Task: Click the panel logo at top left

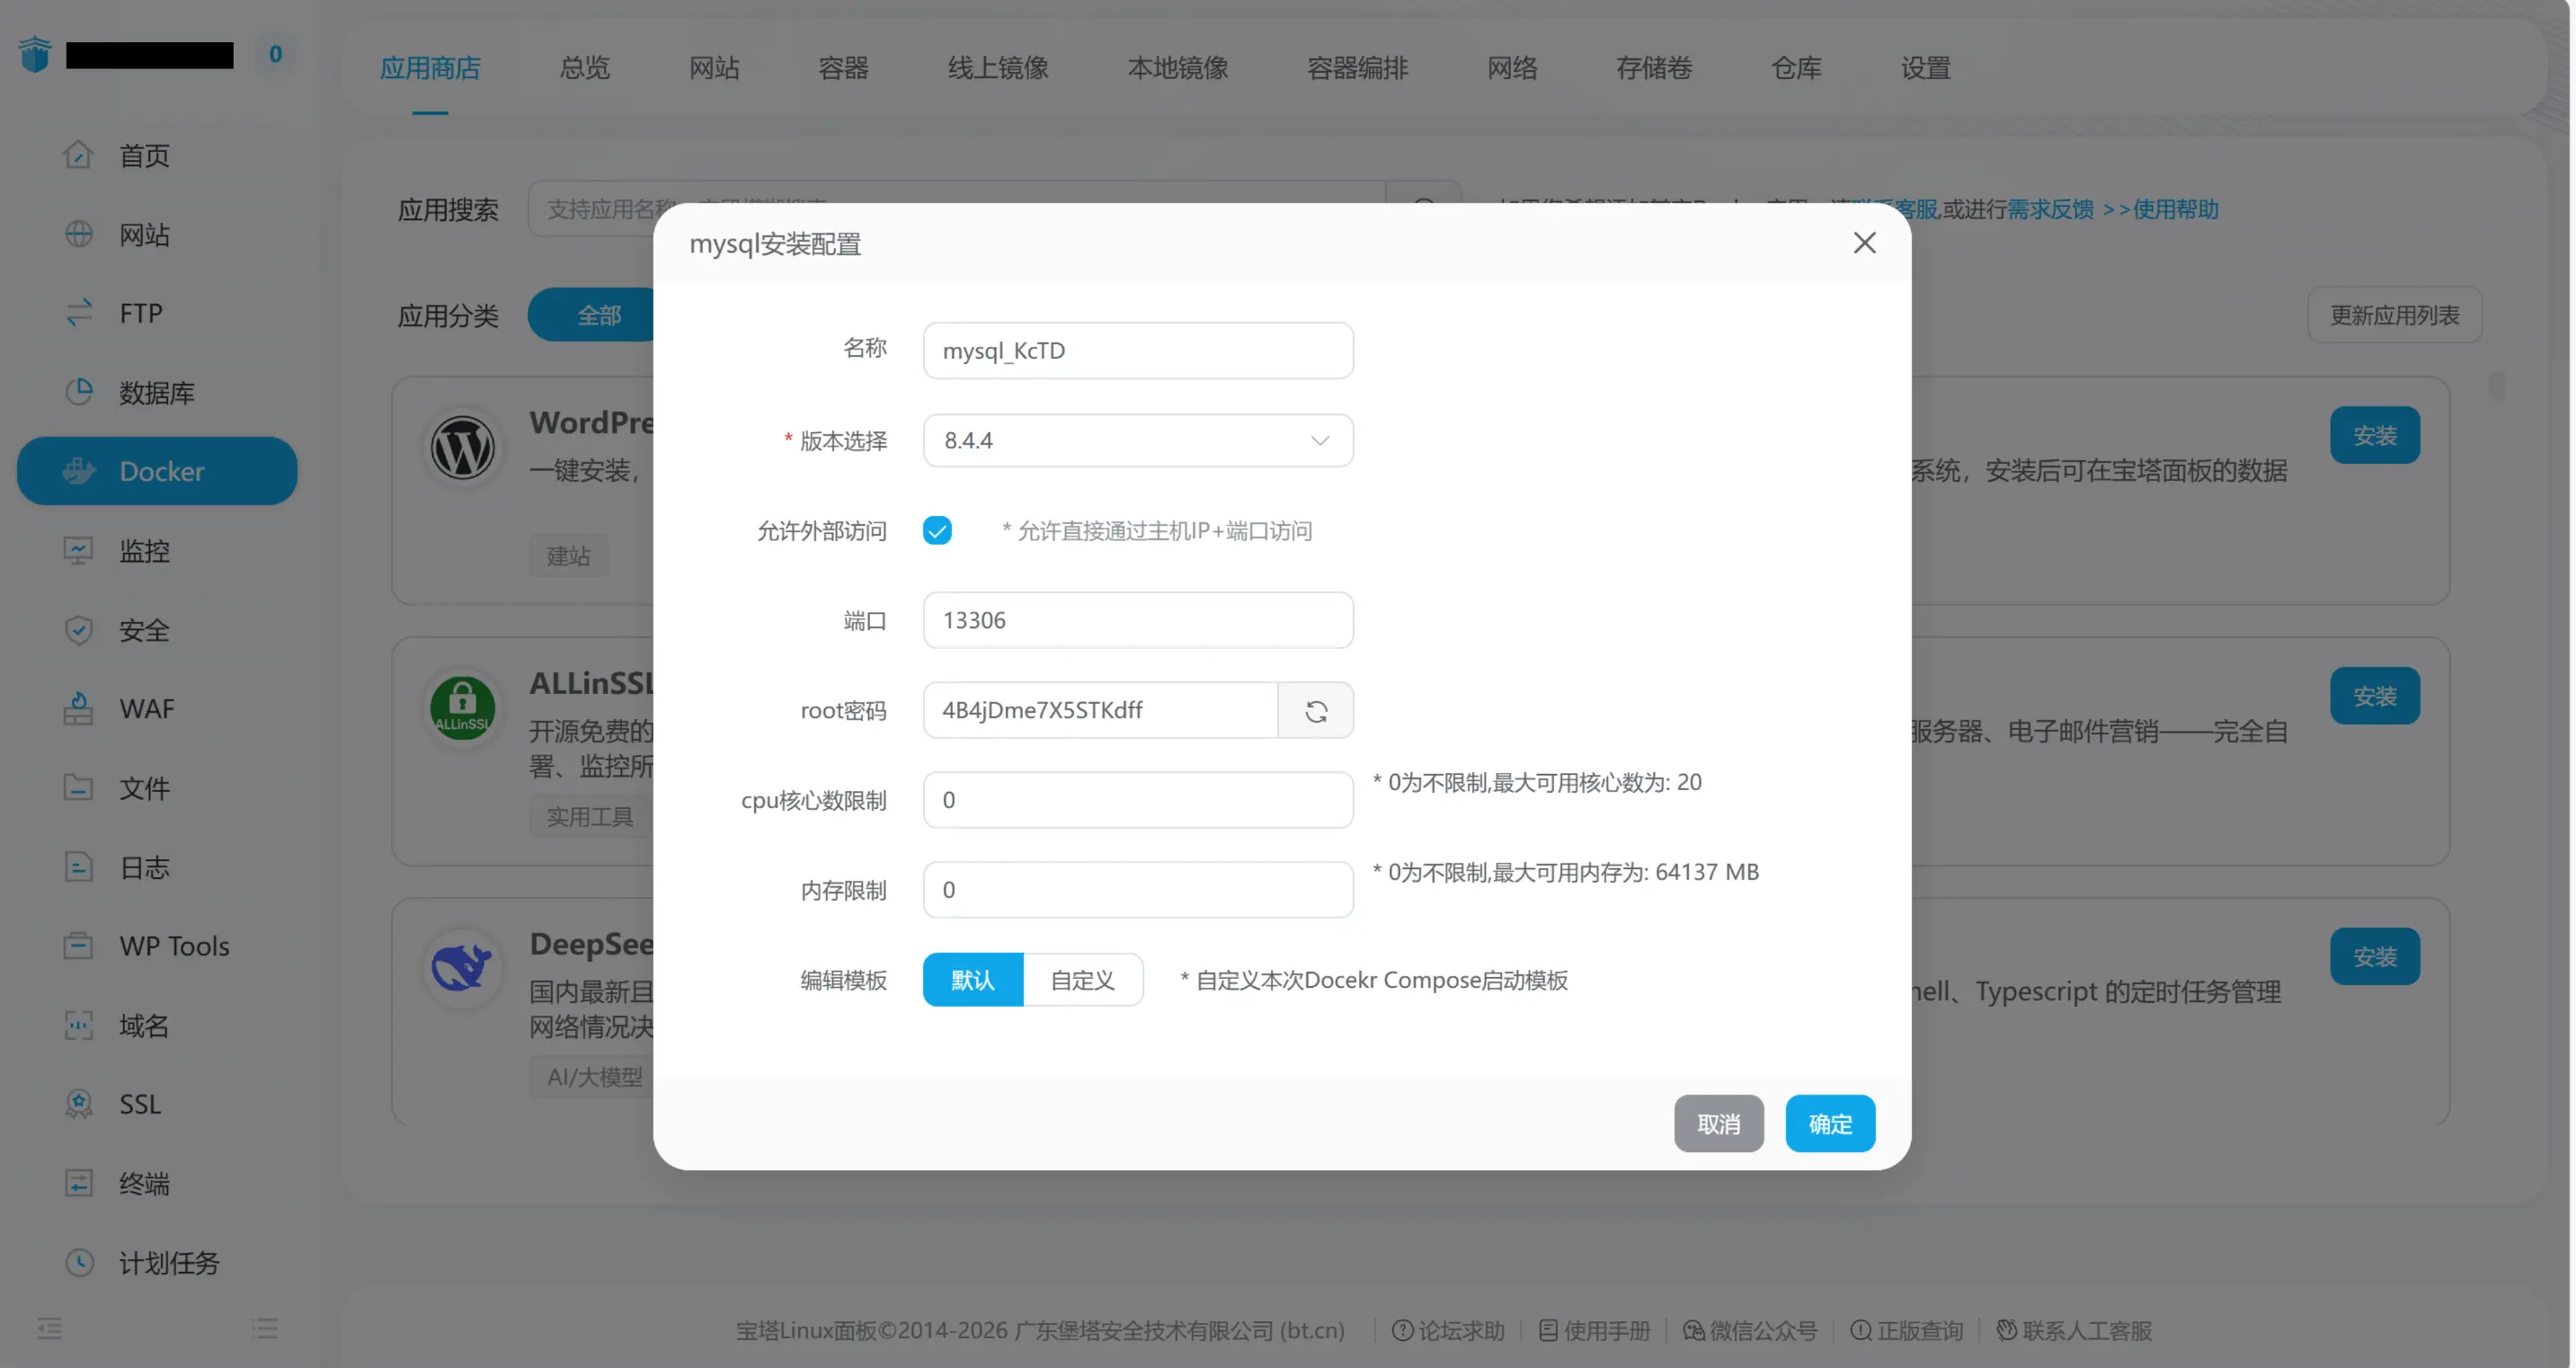Action: coord(35,54)
